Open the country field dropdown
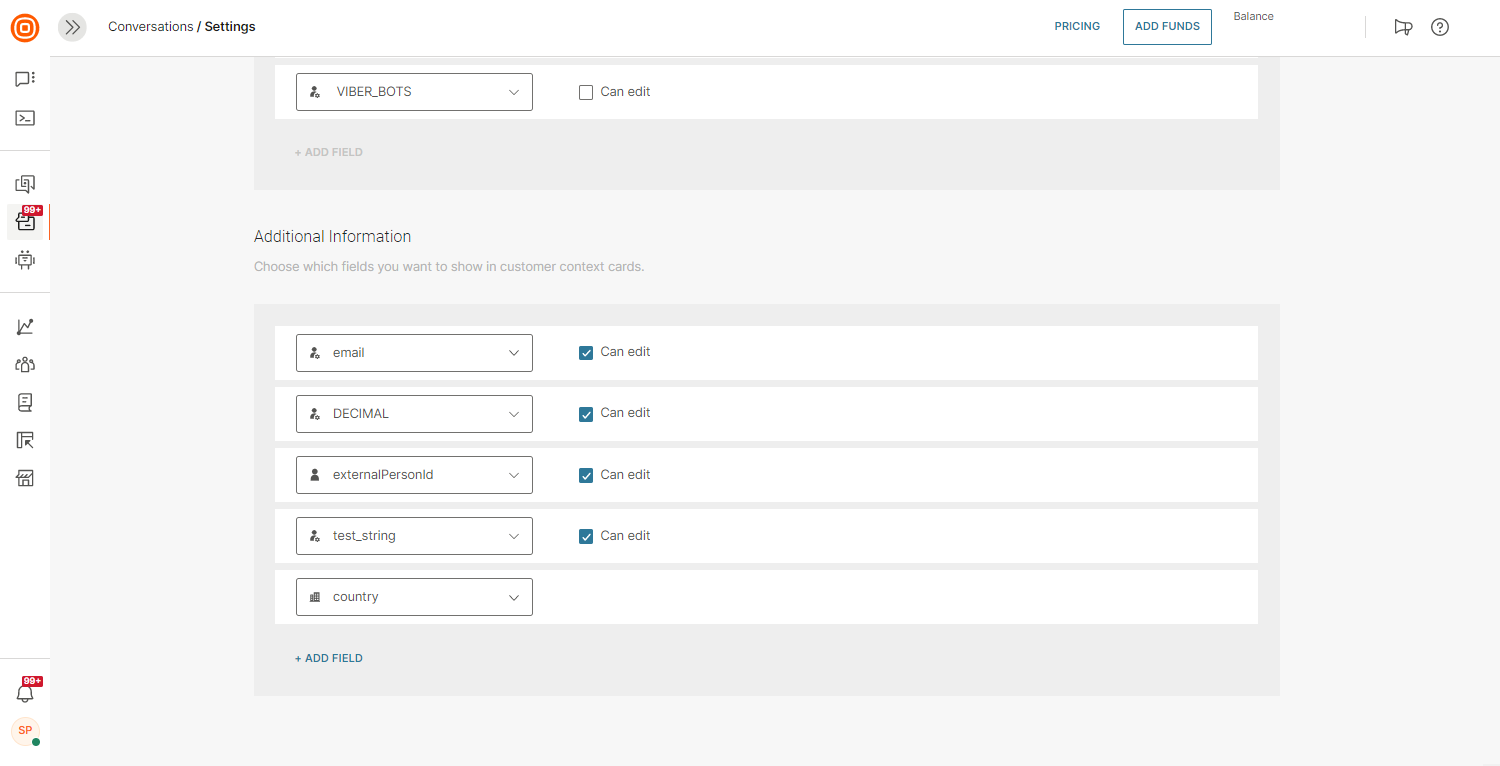This screenshot has width=1500, height=766. pos(414,597)
